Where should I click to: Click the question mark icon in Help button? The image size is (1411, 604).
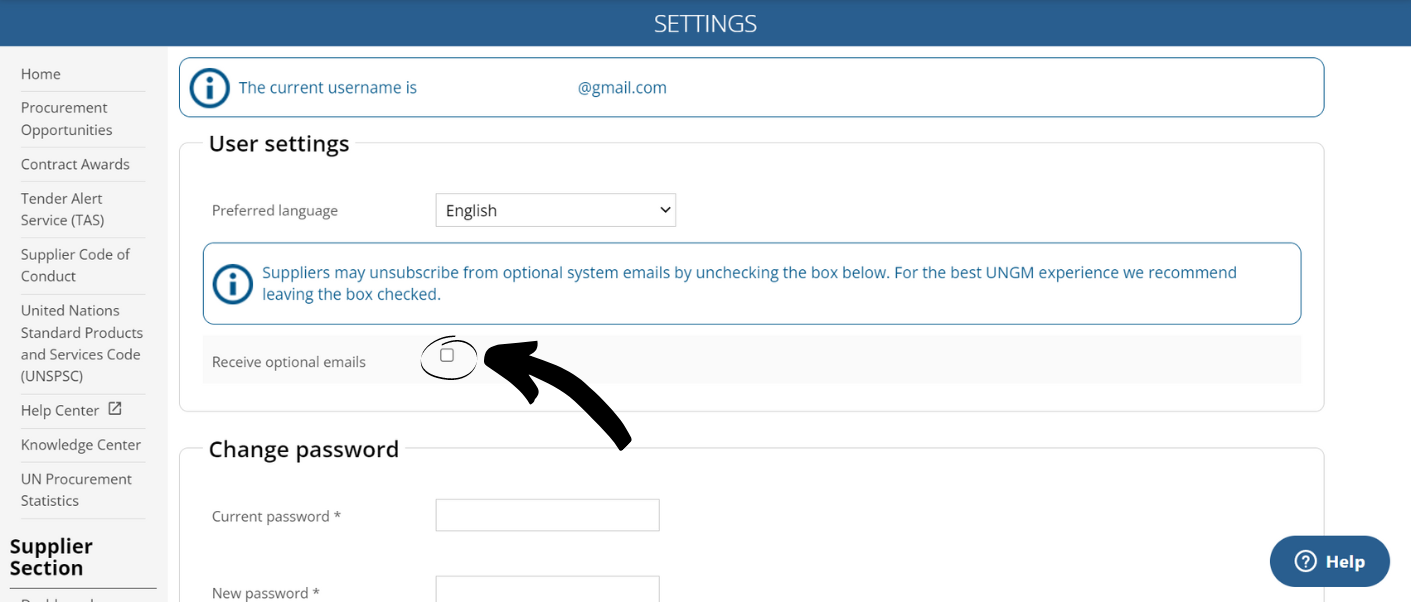[x=1305, y=561]
